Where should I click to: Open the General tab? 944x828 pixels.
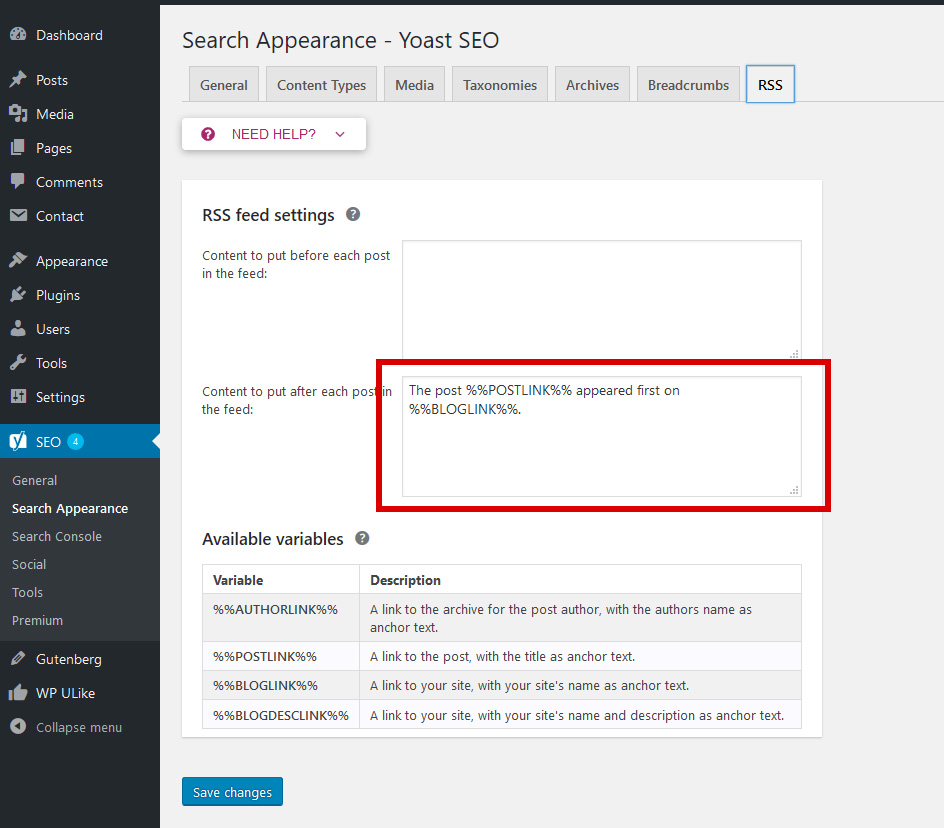point(224,85)
